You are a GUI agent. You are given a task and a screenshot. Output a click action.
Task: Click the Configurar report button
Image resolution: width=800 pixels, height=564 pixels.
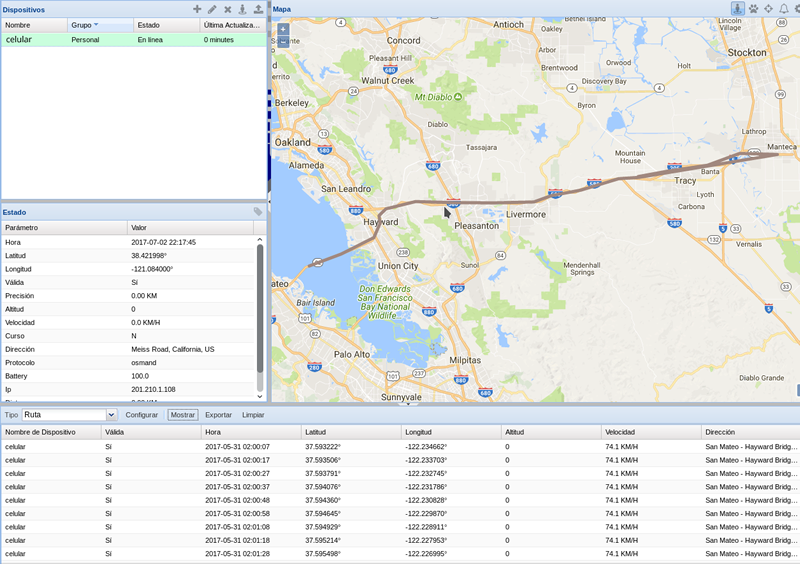141,415
